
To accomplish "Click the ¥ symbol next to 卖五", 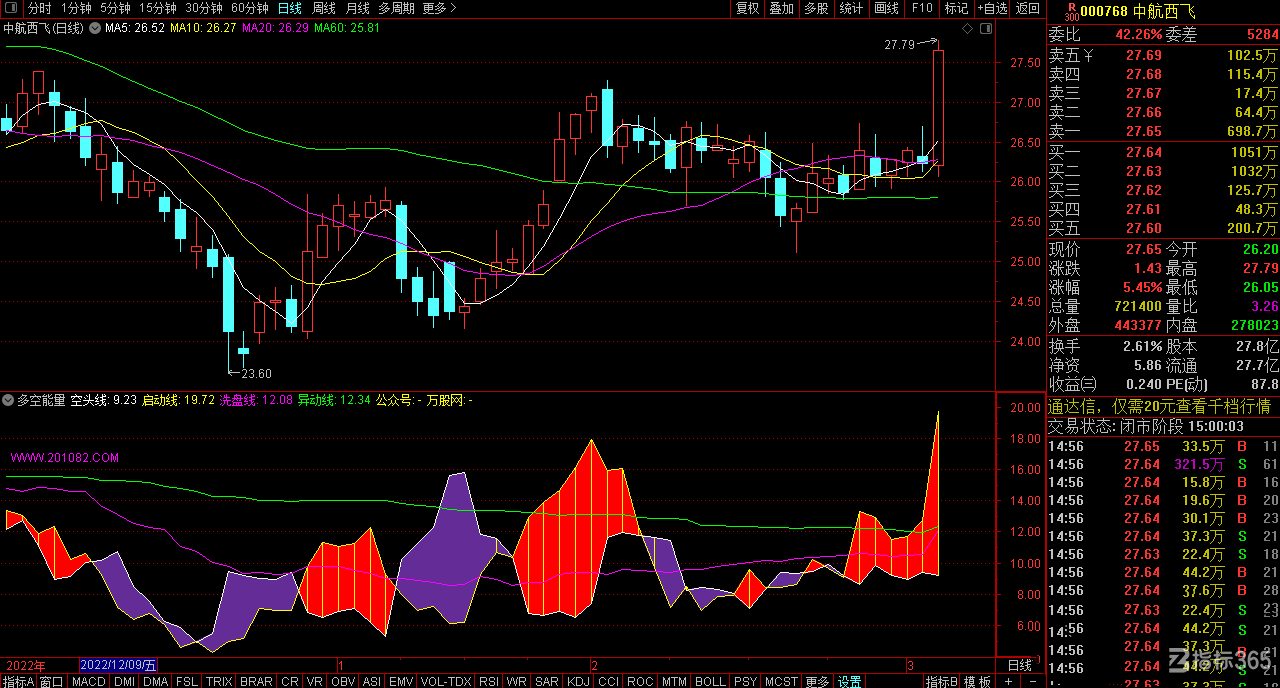I will (x=1088, y=55).
